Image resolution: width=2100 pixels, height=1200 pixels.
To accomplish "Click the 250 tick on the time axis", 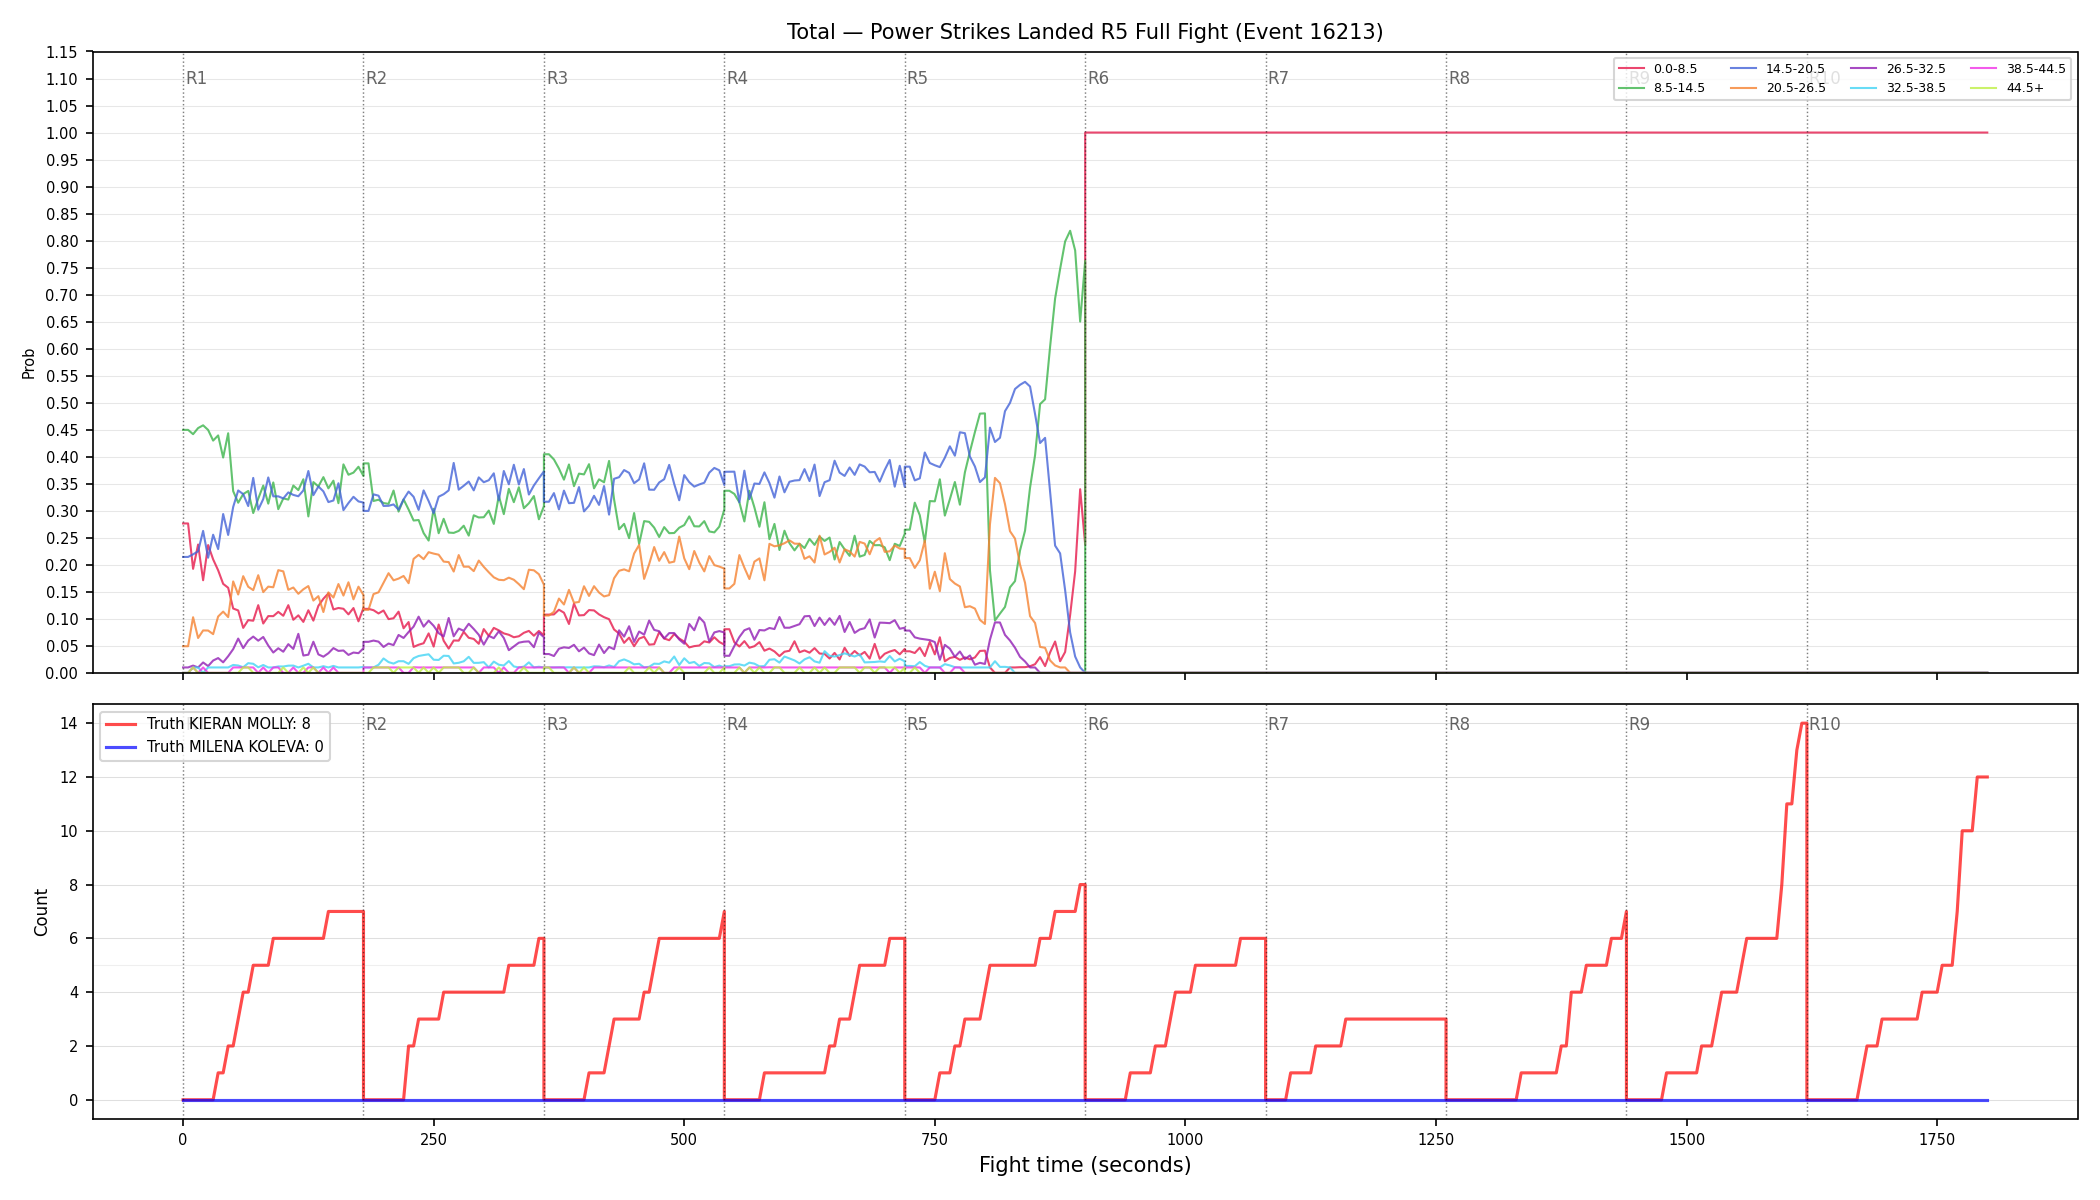I will 433,1139.
